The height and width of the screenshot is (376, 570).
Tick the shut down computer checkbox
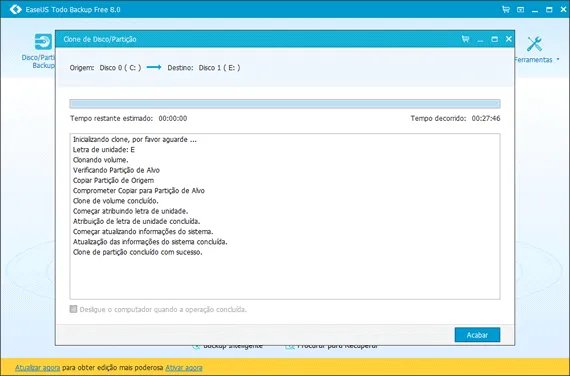[73, 309]
